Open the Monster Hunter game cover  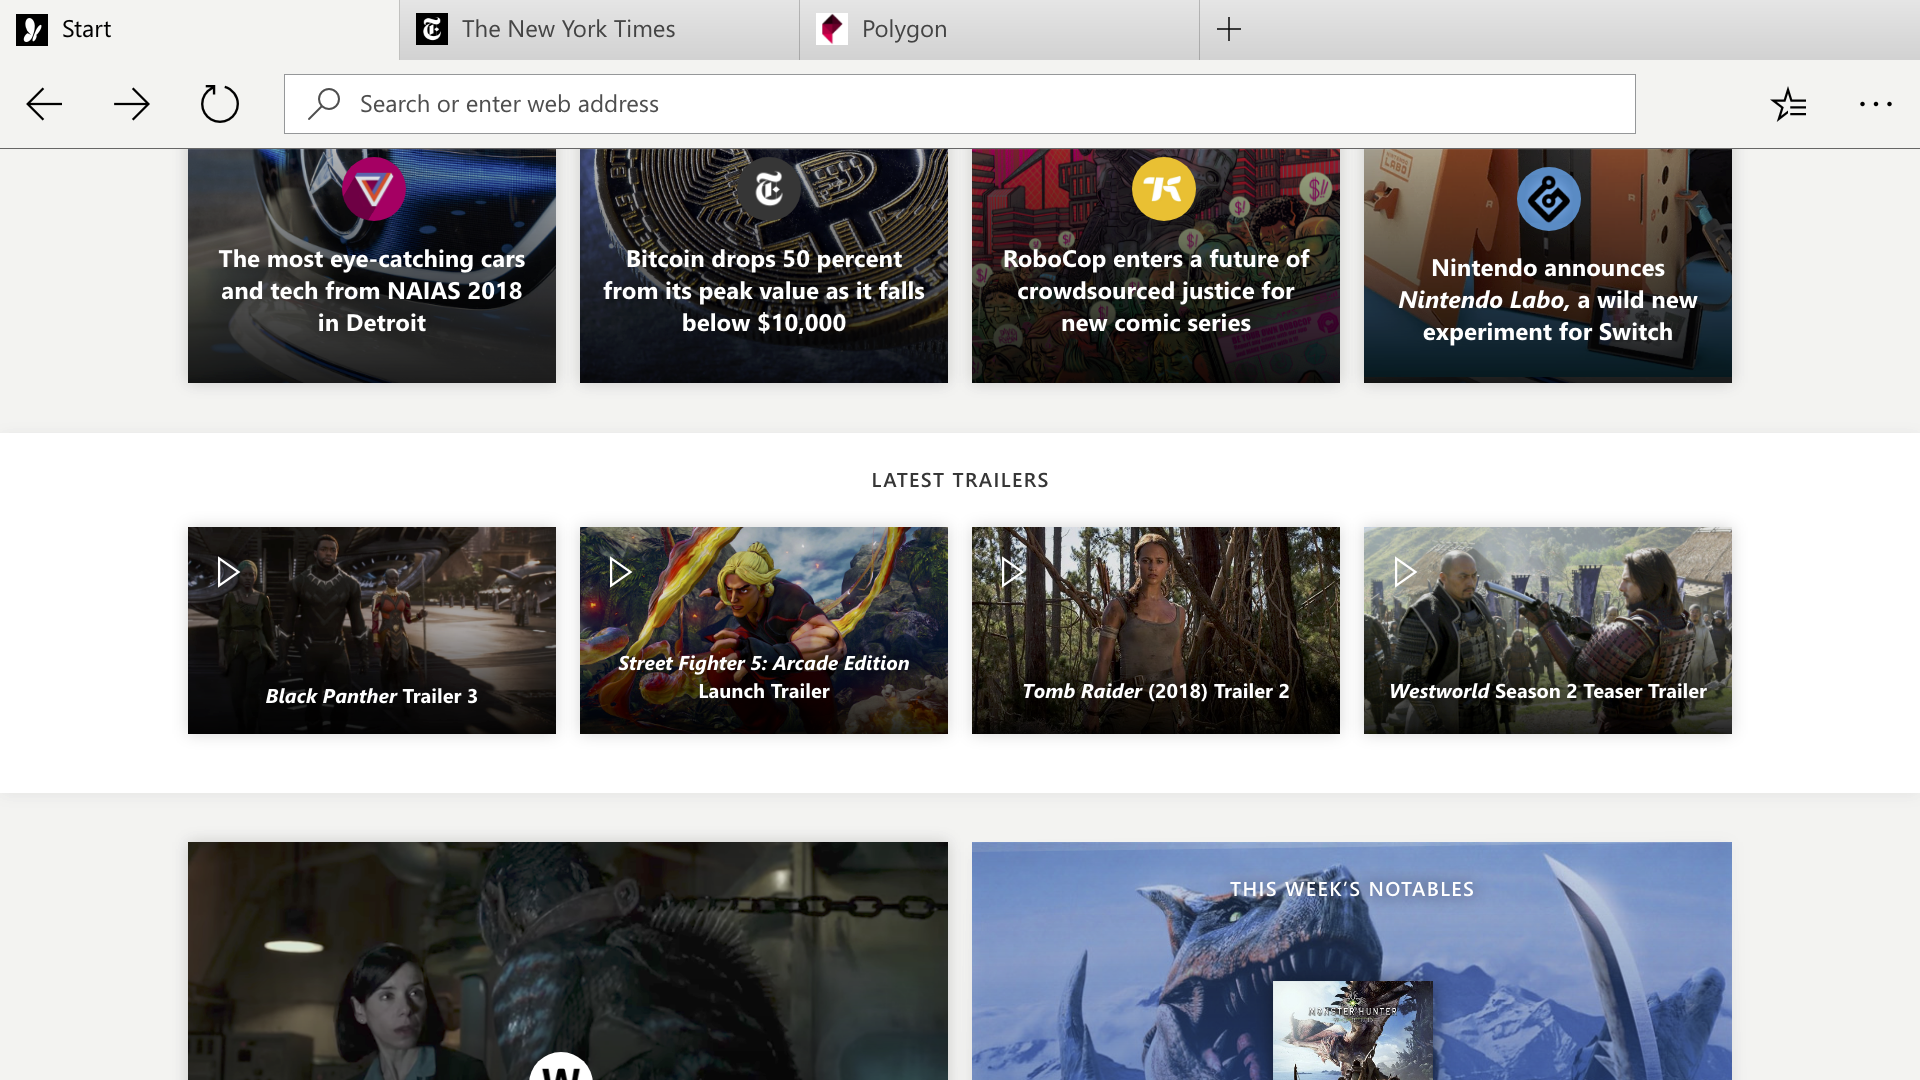pos(1352,1030)
